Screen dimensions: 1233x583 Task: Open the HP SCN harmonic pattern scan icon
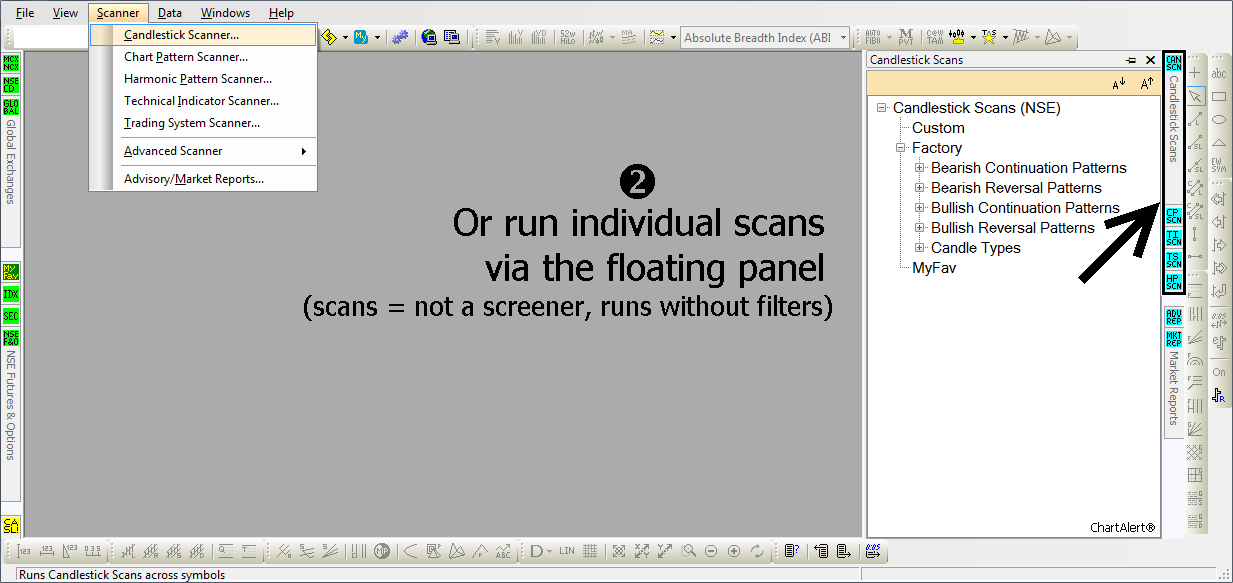pyautogui.click(x=1174, y=282)
